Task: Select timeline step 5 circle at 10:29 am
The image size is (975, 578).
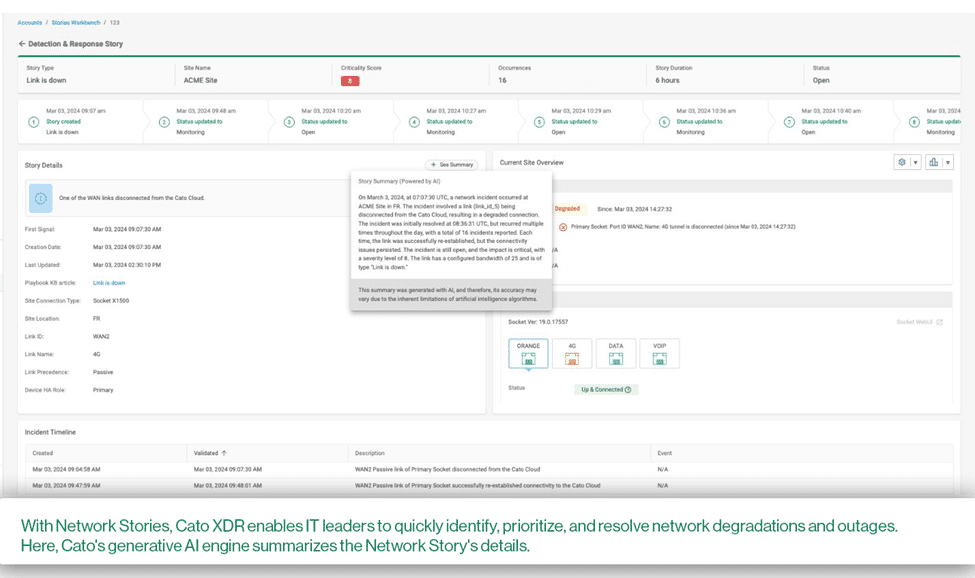Action: click(539, 122)
